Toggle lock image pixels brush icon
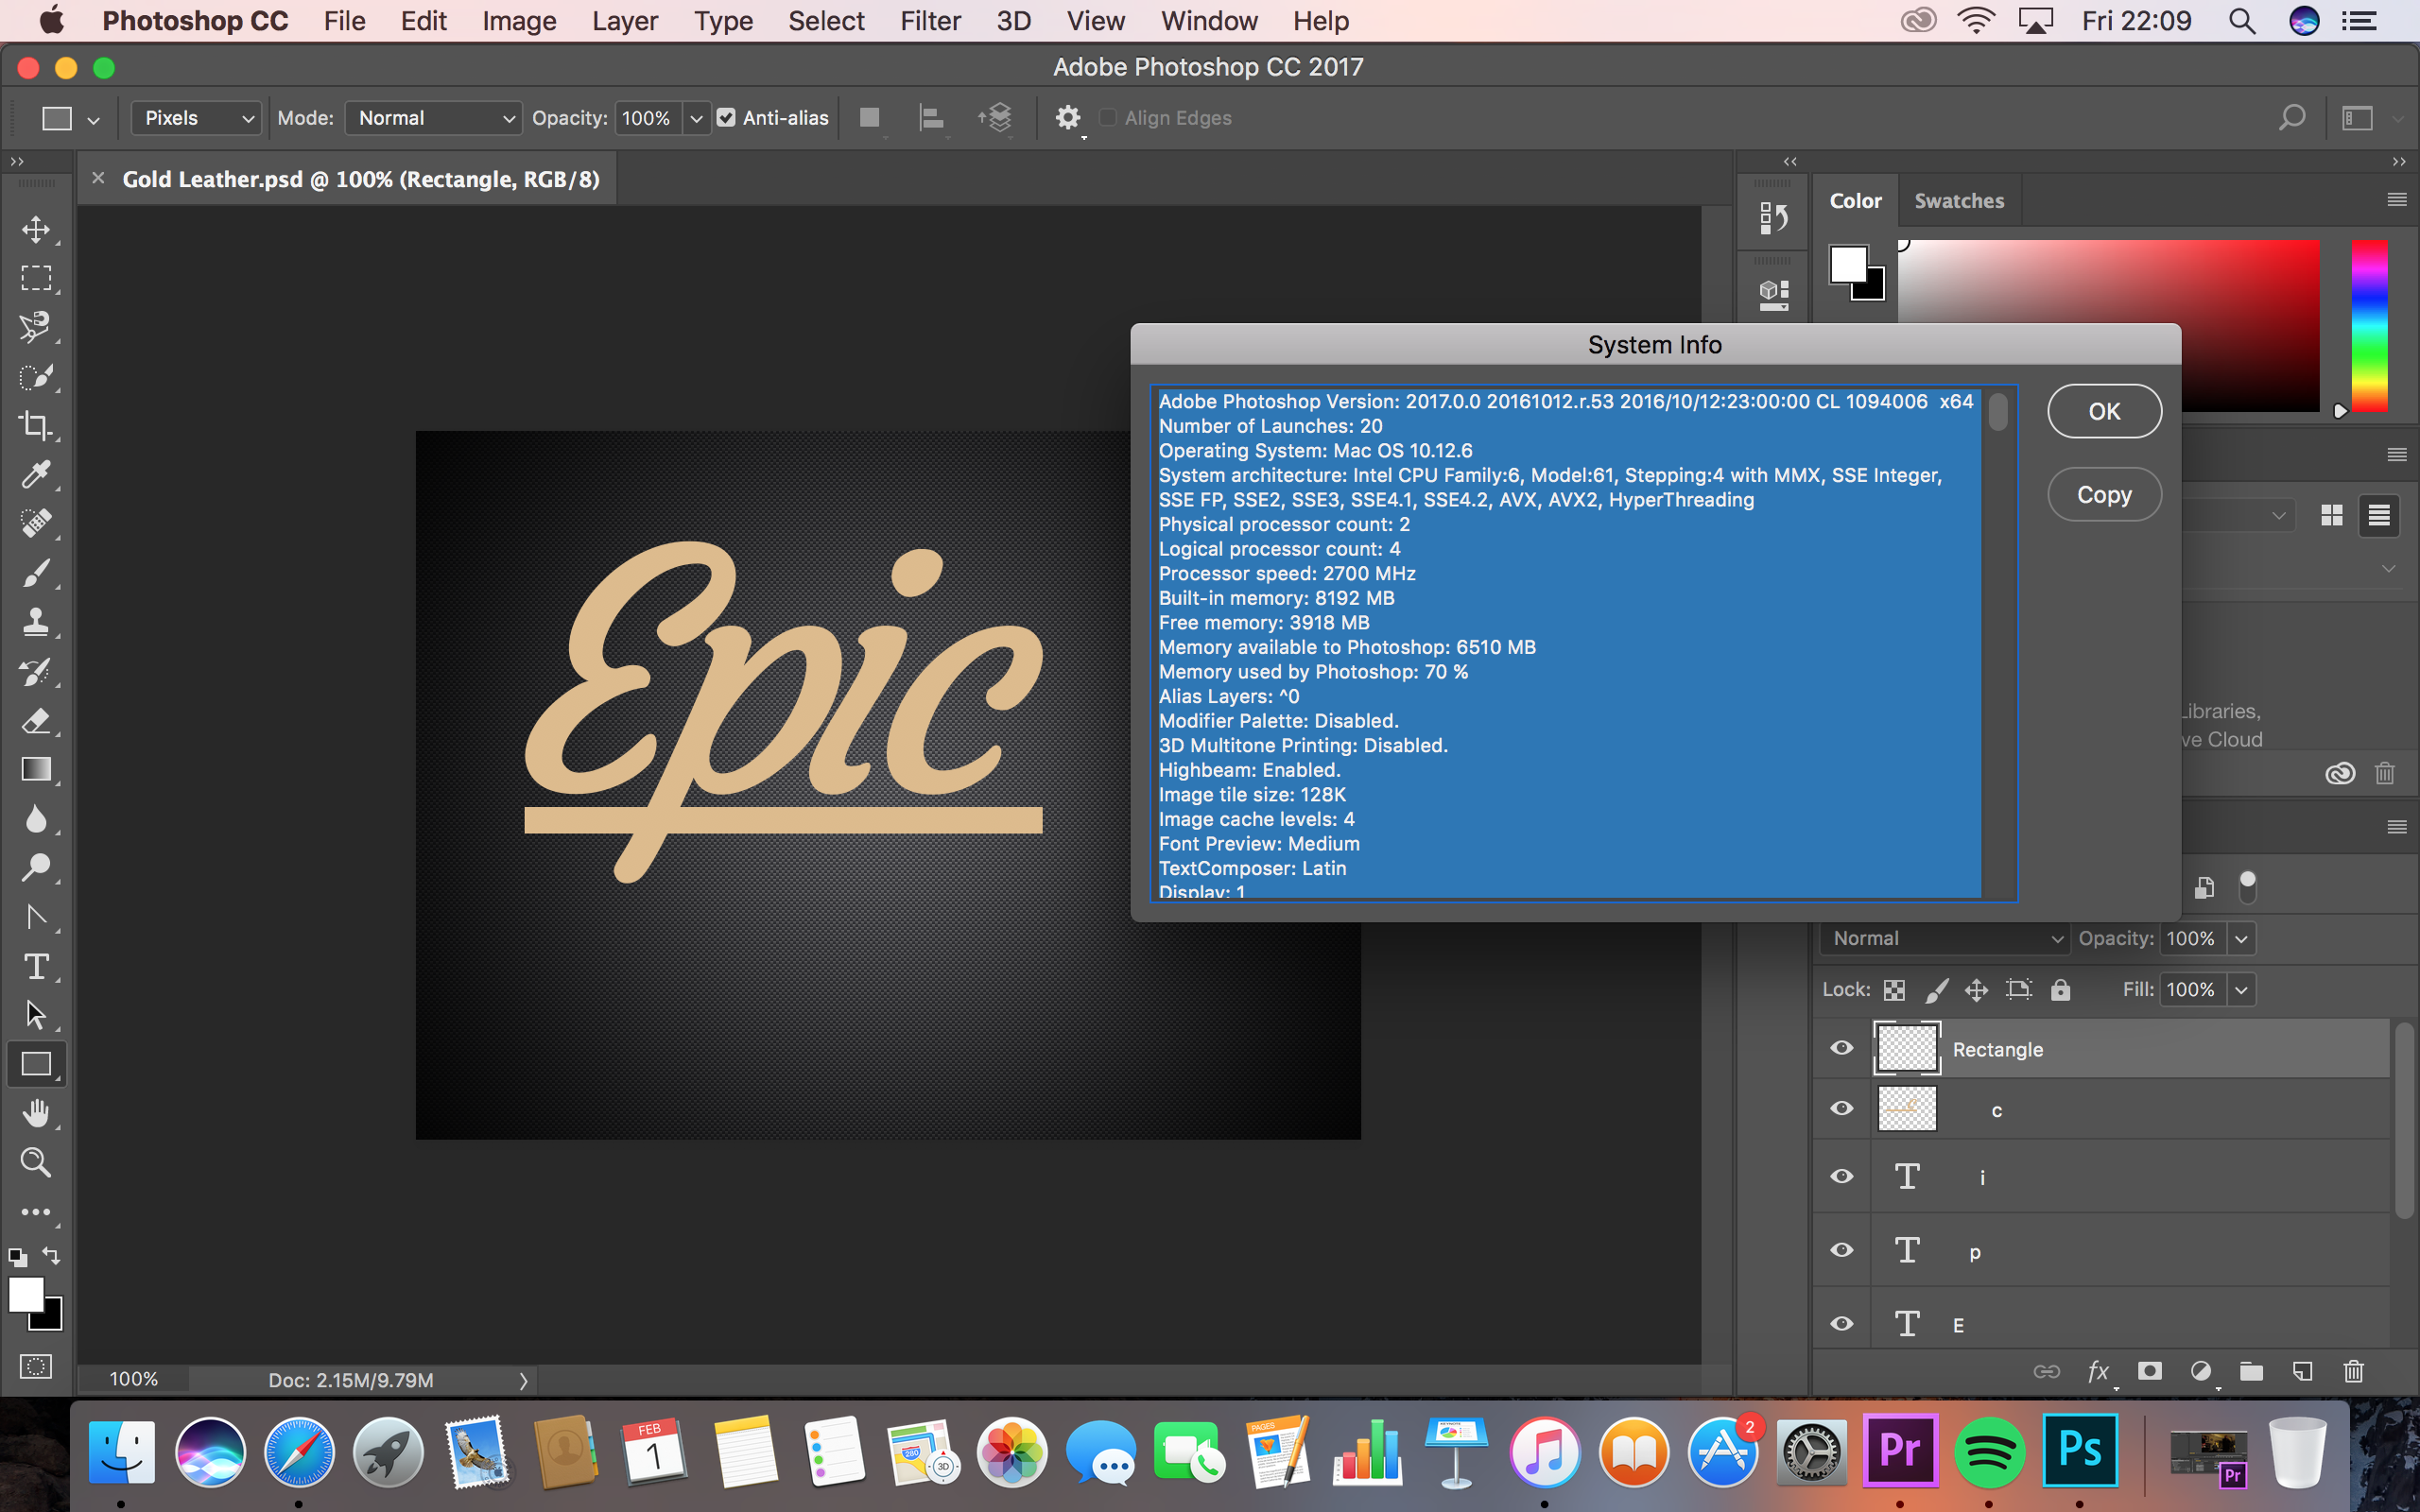Viewport: 2420px width, 1512px height. [1936, 990]
